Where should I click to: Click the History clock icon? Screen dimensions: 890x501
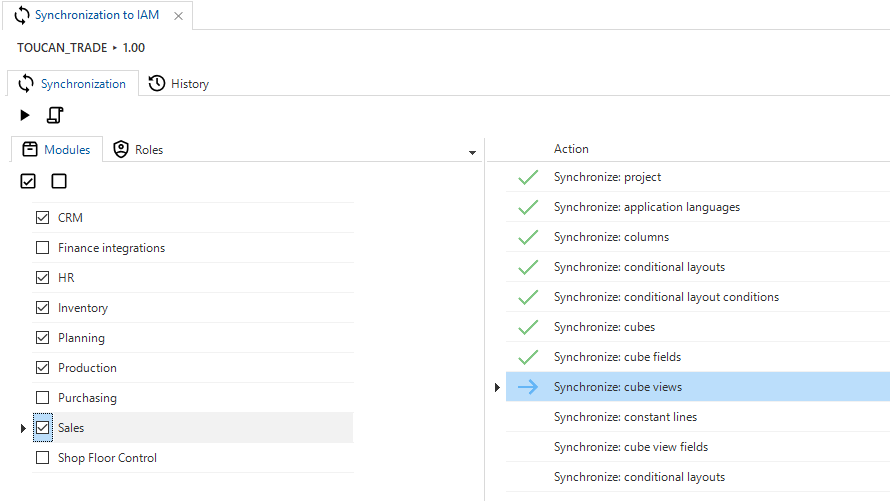coord(157,83)
